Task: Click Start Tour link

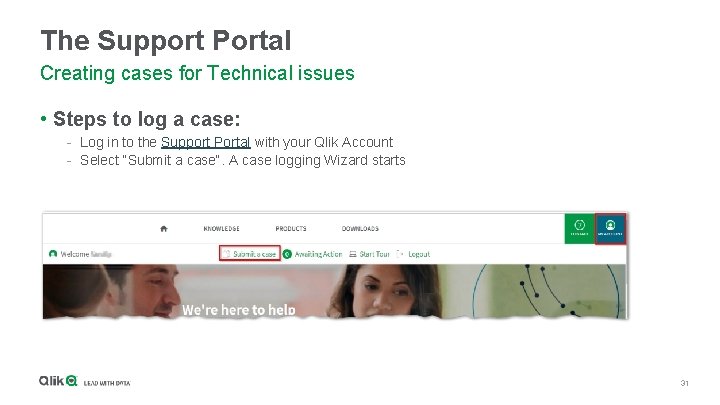Action: [x=374, y=254]
